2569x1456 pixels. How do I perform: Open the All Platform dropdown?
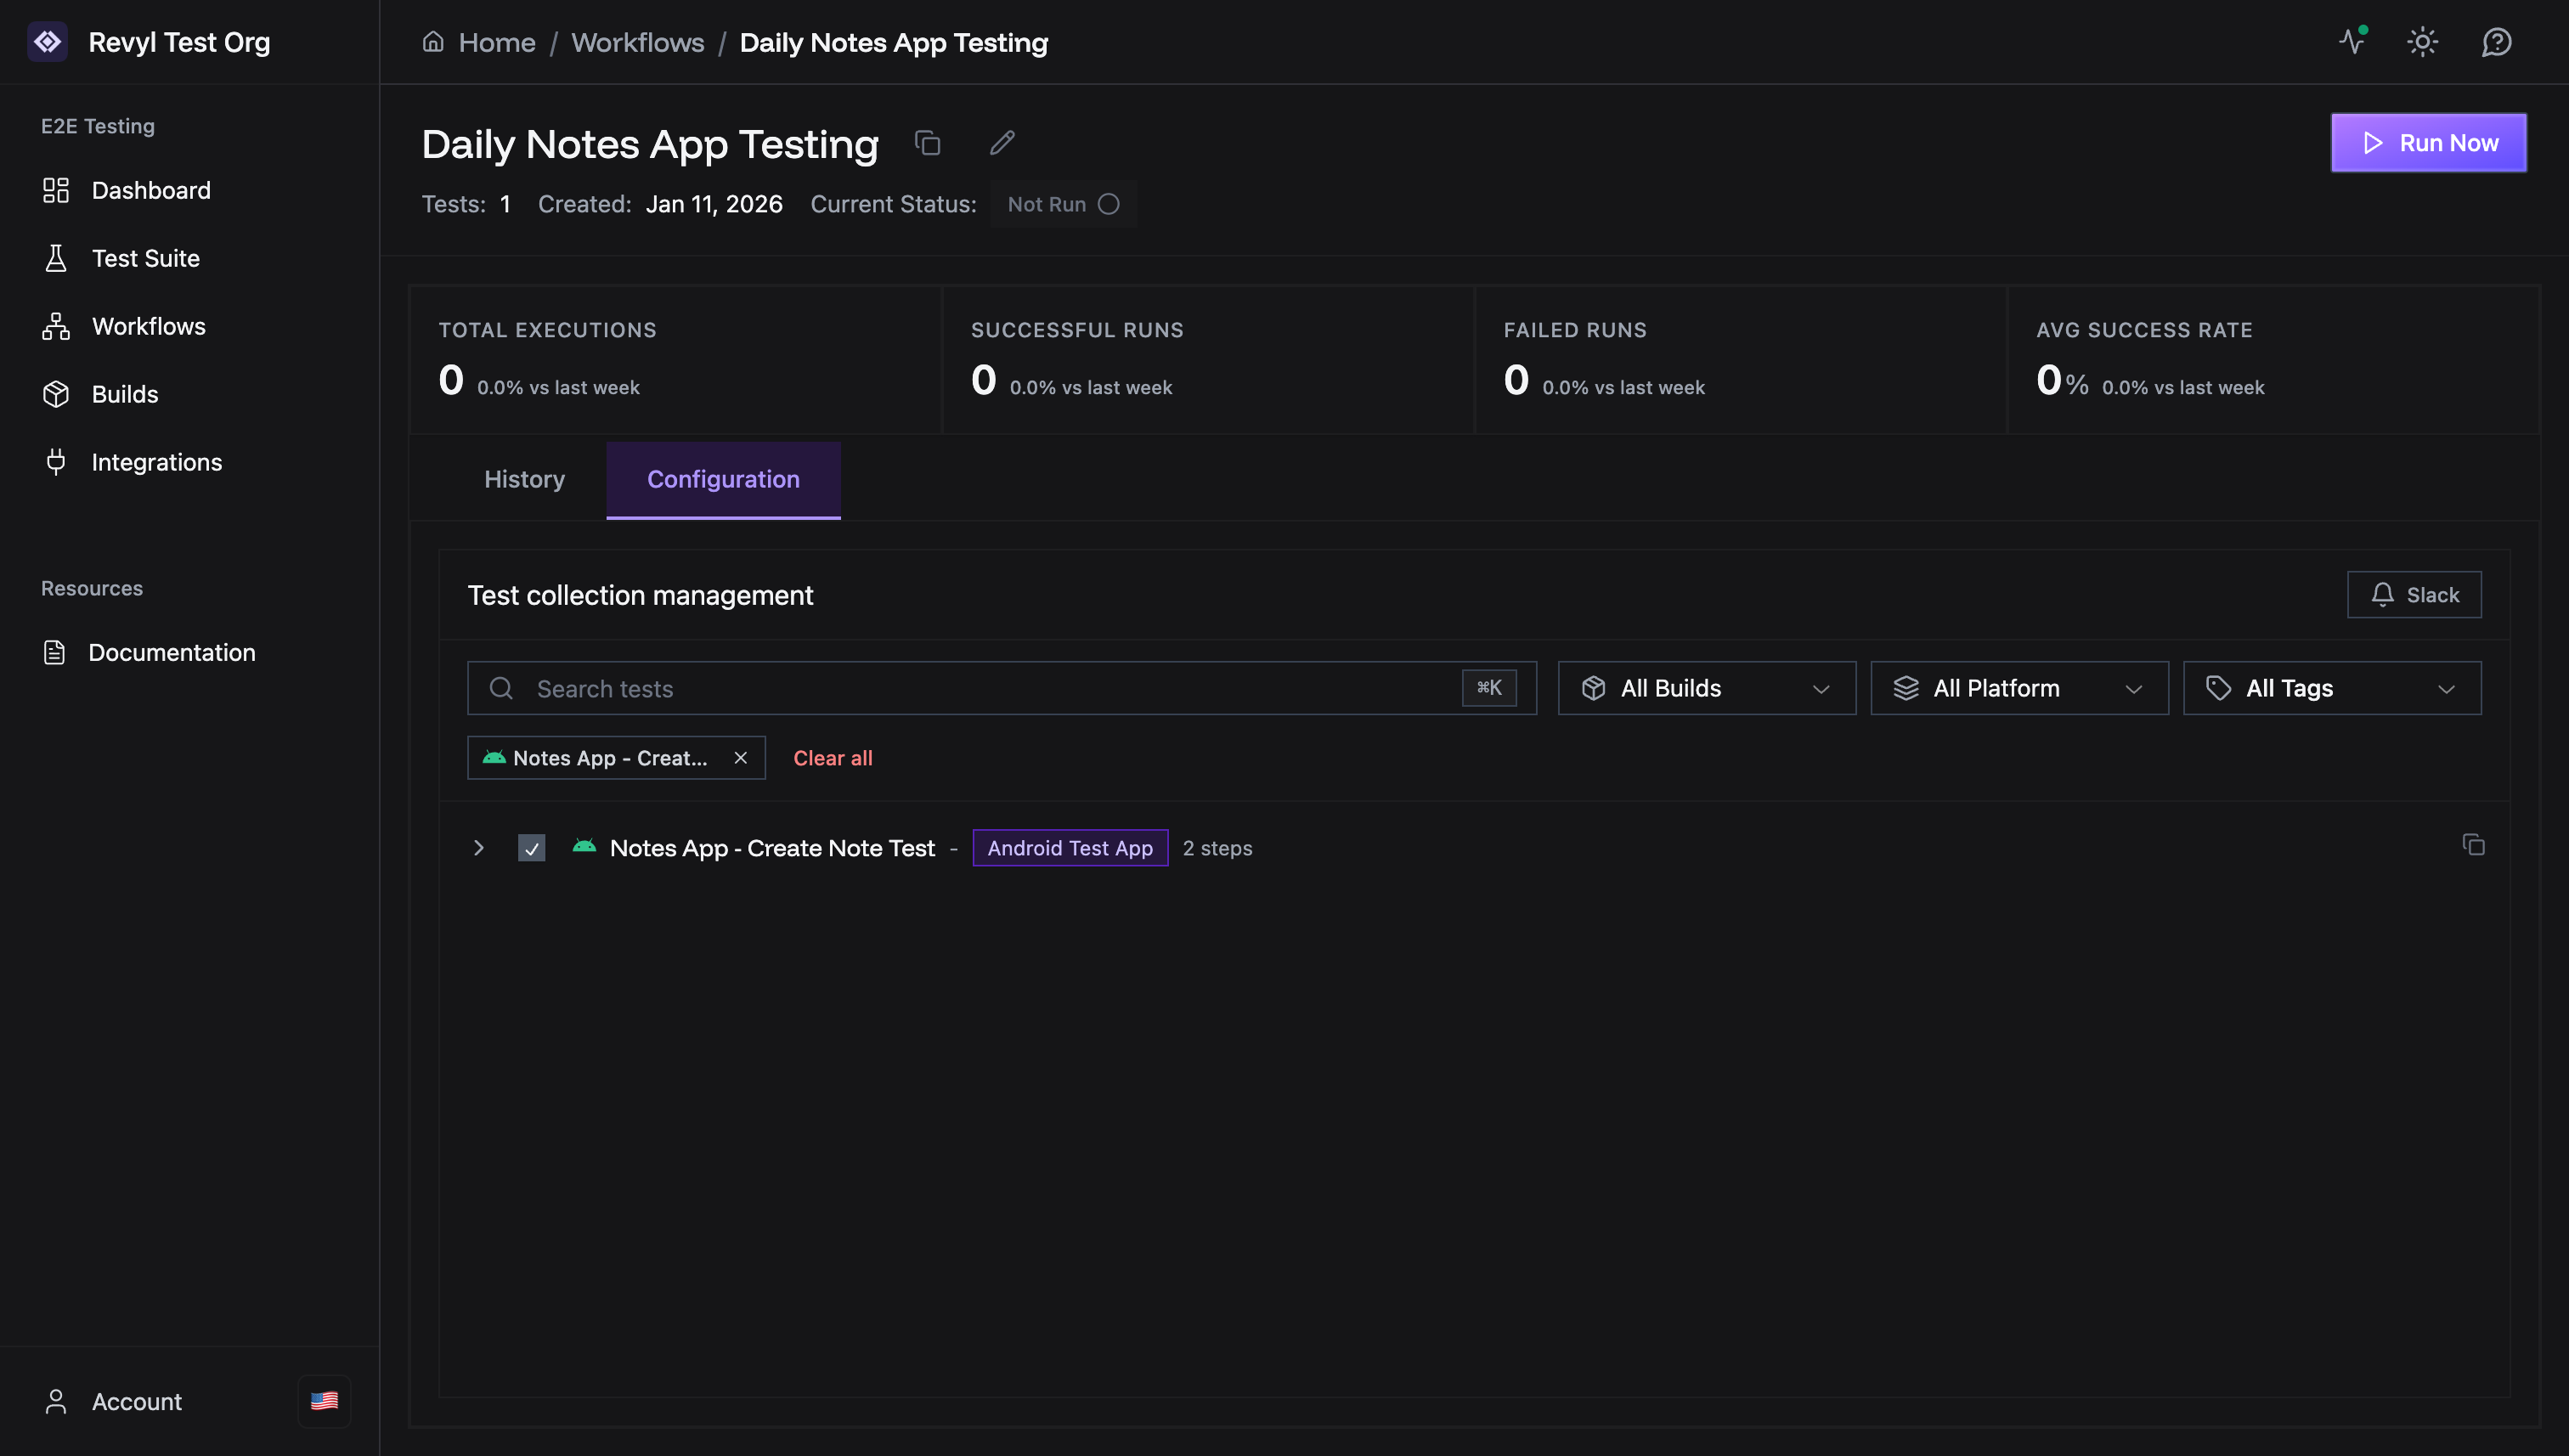(2018, 688)
